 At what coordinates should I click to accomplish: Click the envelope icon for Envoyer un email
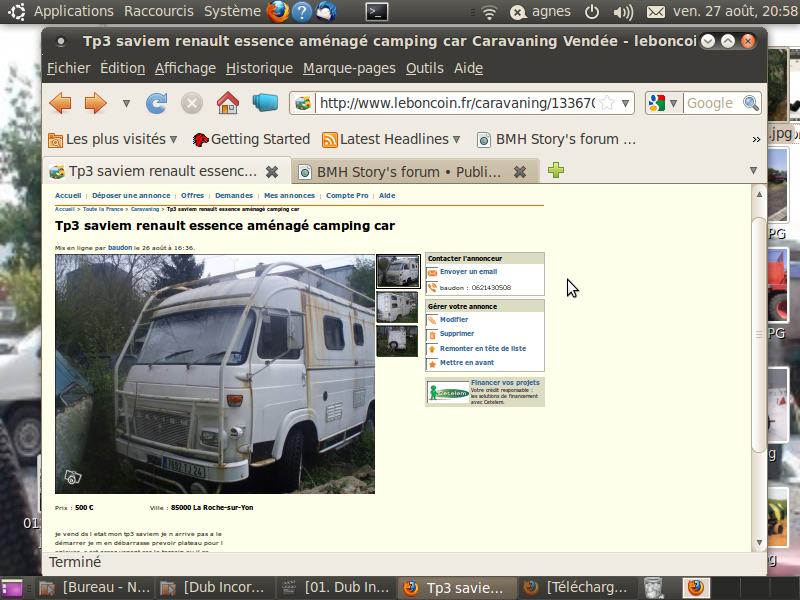[432, 272]
